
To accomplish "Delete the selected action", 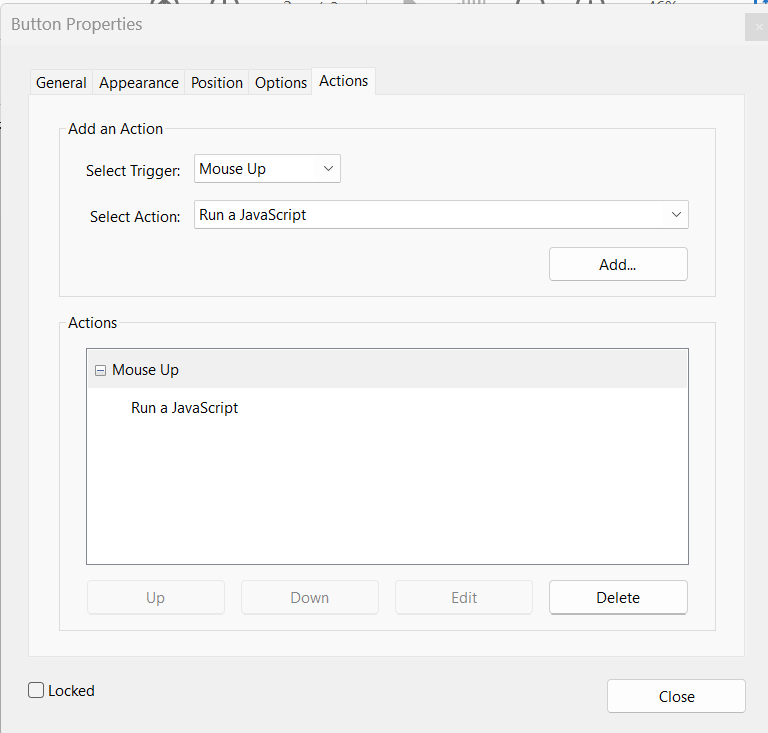I will click(x=618, y=597).
